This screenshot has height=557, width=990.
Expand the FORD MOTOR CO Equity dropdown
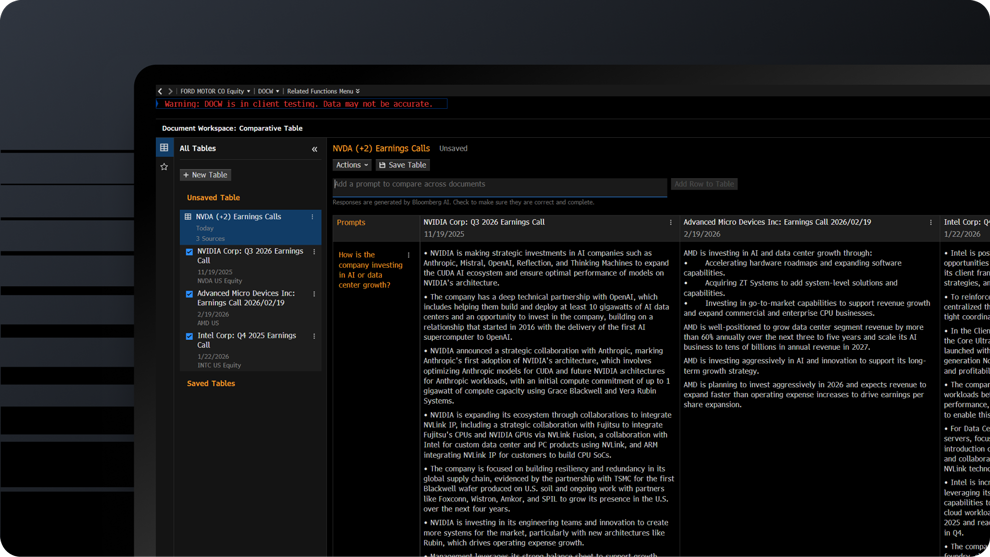[x=215, y=91]
